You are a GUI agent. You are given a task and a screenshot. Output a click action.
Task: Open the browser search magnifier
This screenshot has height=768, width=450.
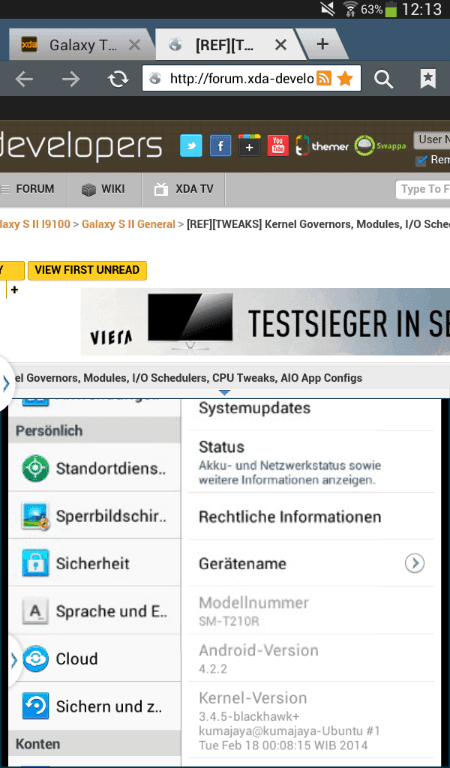coord(383,79)
